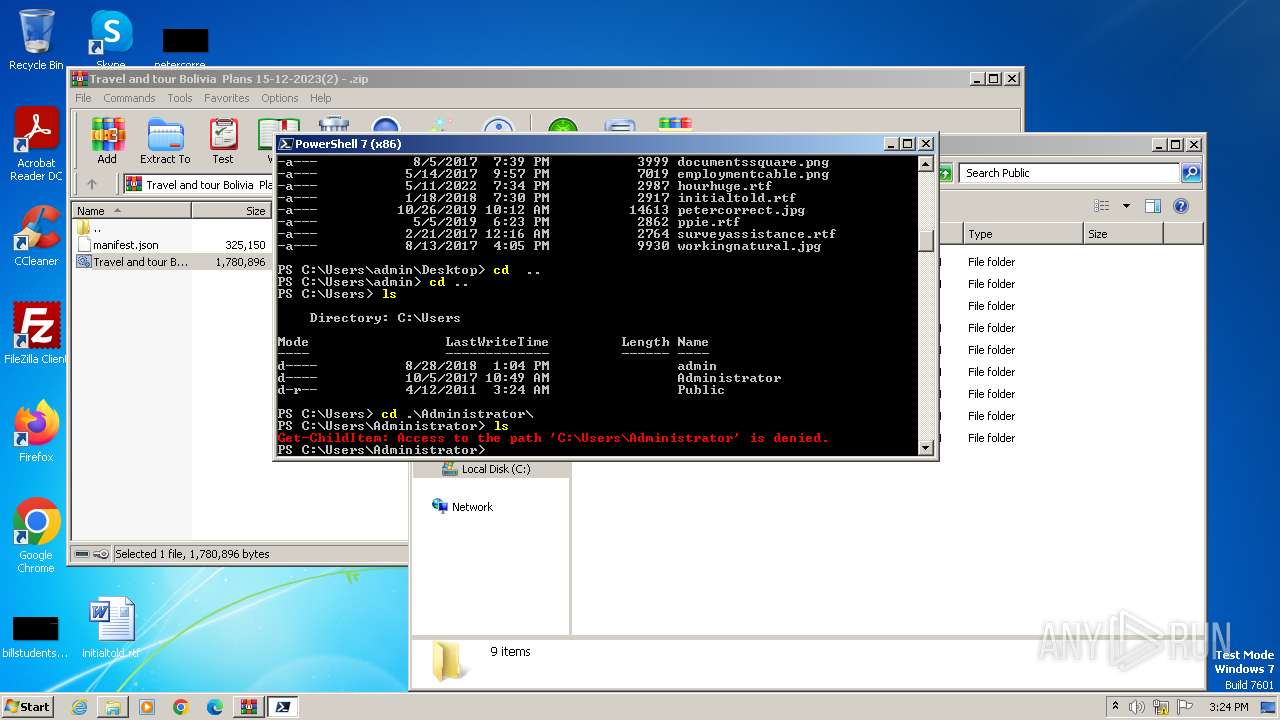Click the change view icon in Explorer
1280x720 pixels.
[x=1102, y=206]
